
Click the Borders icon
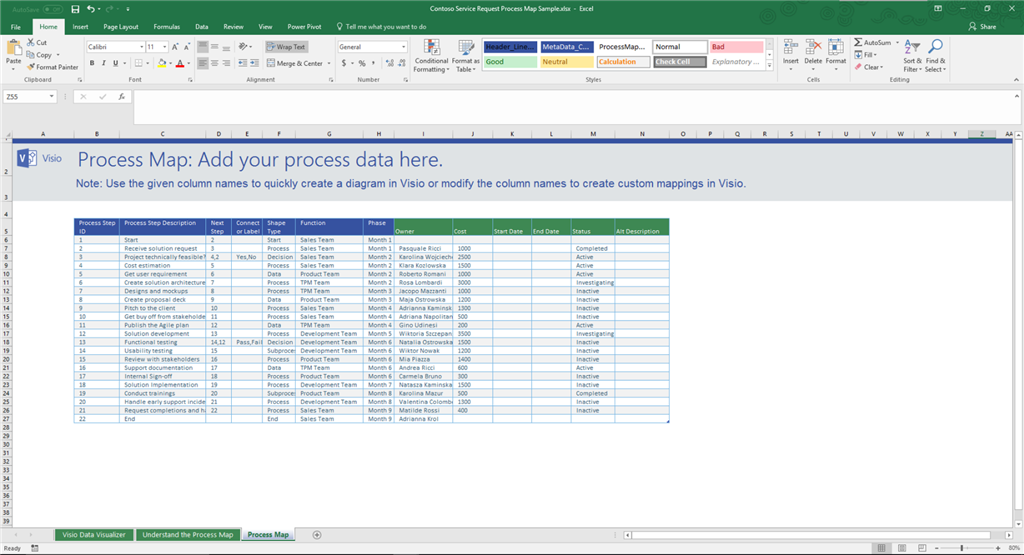[138, 63]
